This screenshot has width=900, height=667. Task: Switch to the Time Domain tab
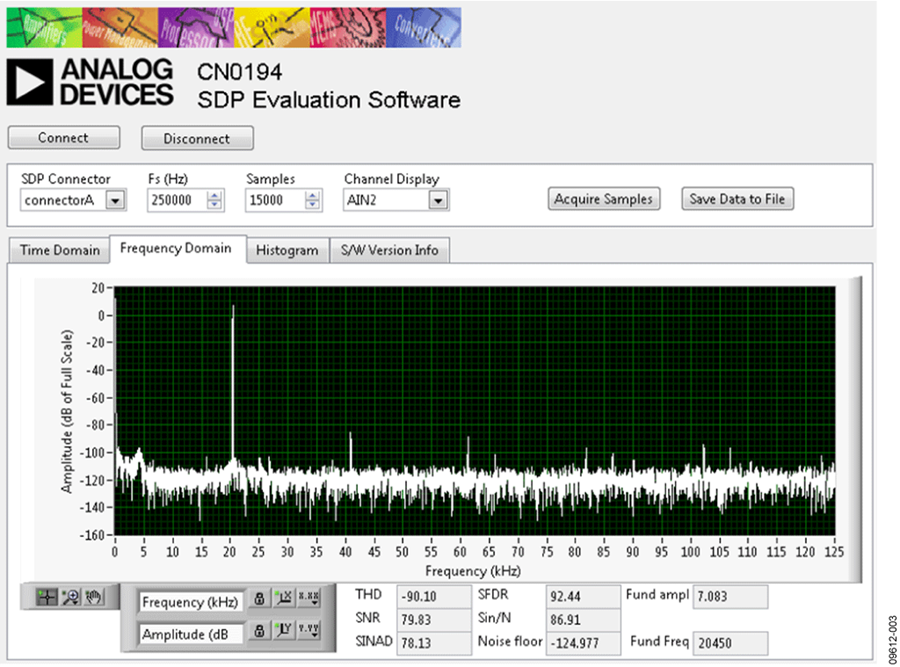pos(60,250)
